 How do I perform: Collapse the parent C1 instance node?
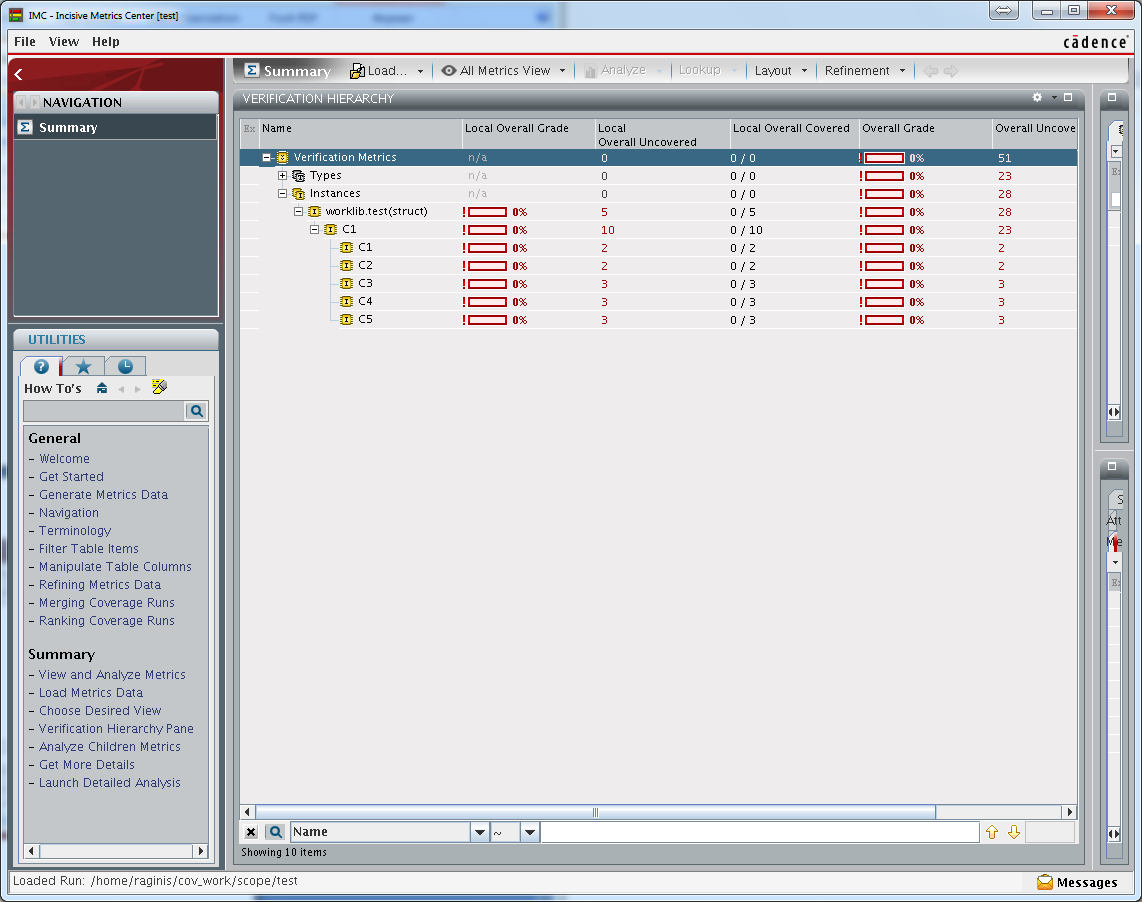(x=315, y=230)
